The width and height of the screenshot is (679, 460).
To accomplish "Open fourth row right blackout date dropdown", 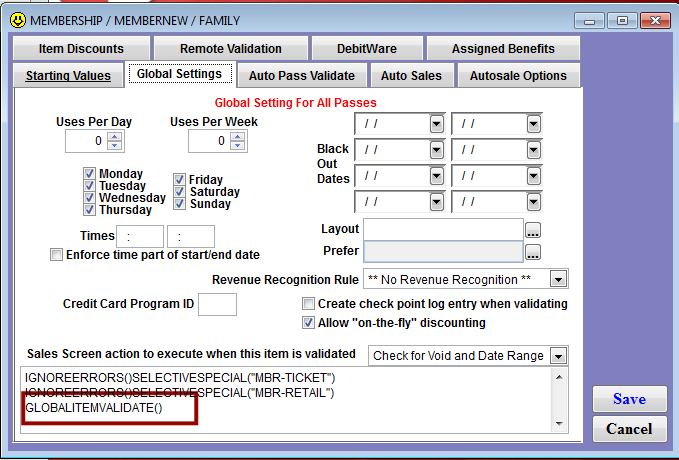I will pyautogui.click(x=534, y=202).
